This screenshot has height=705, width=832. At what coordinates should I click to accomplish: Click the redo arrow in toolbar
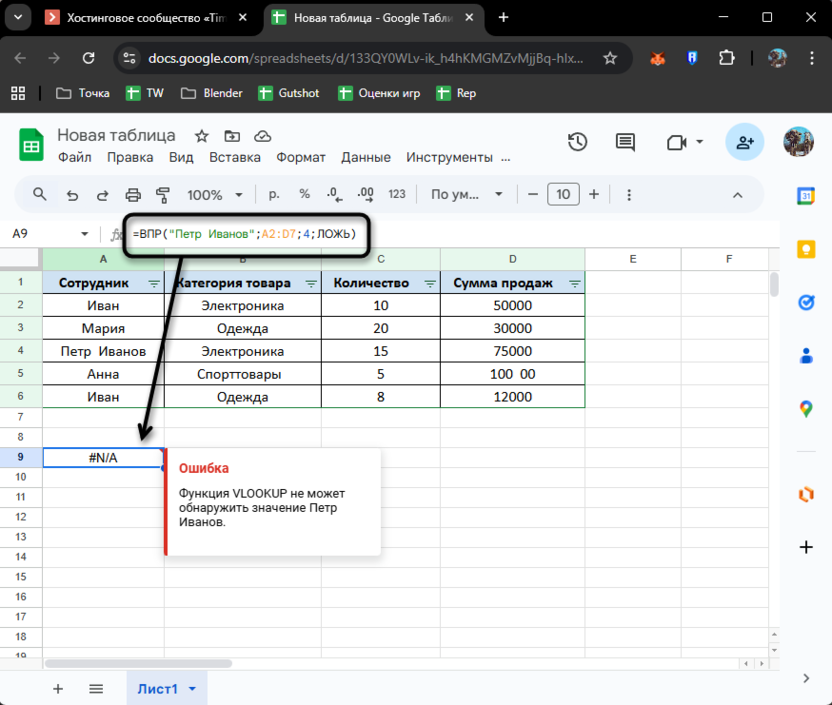102,195
